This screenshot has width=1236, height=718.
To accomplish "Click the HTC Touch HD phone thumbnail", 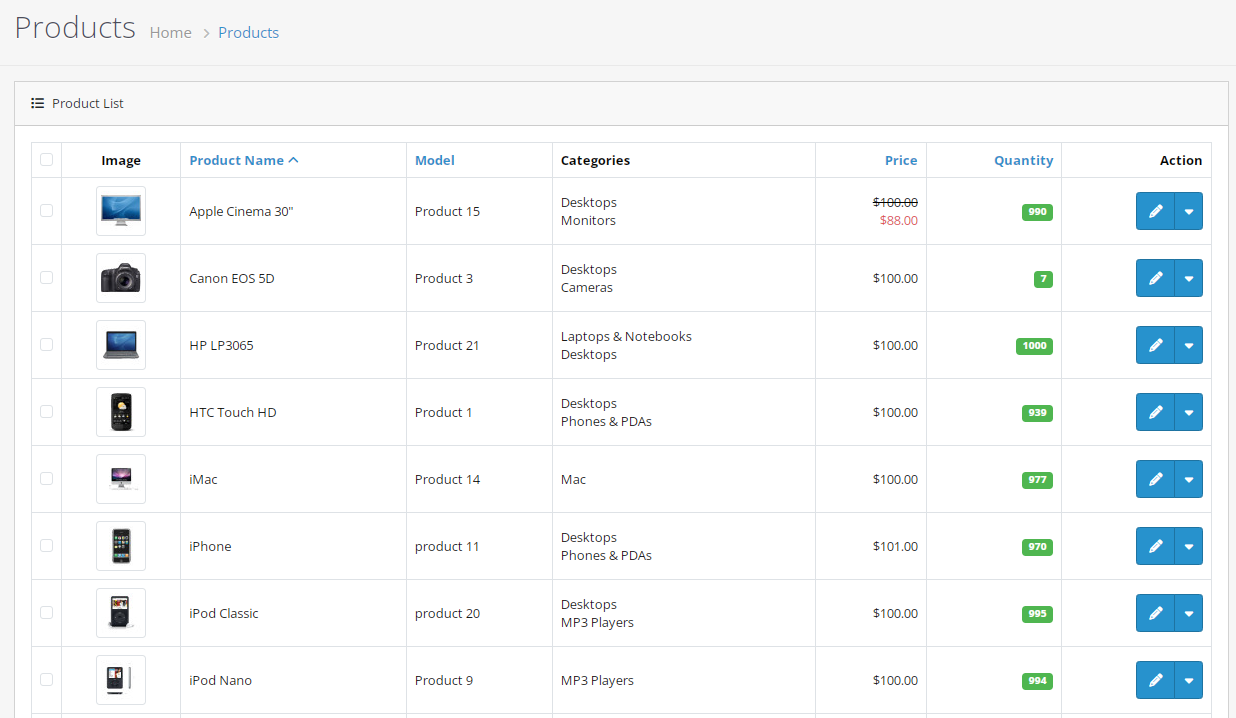I will [x=121, y=412].
